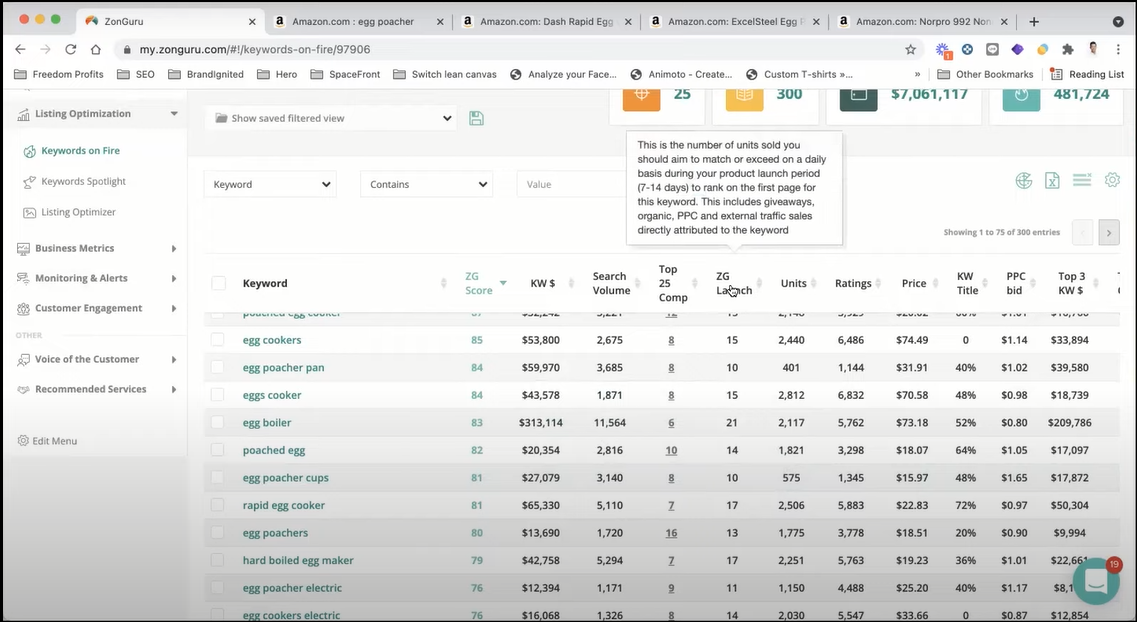
Task: Open the egg poacher pan keyword link
Action: 283,368
